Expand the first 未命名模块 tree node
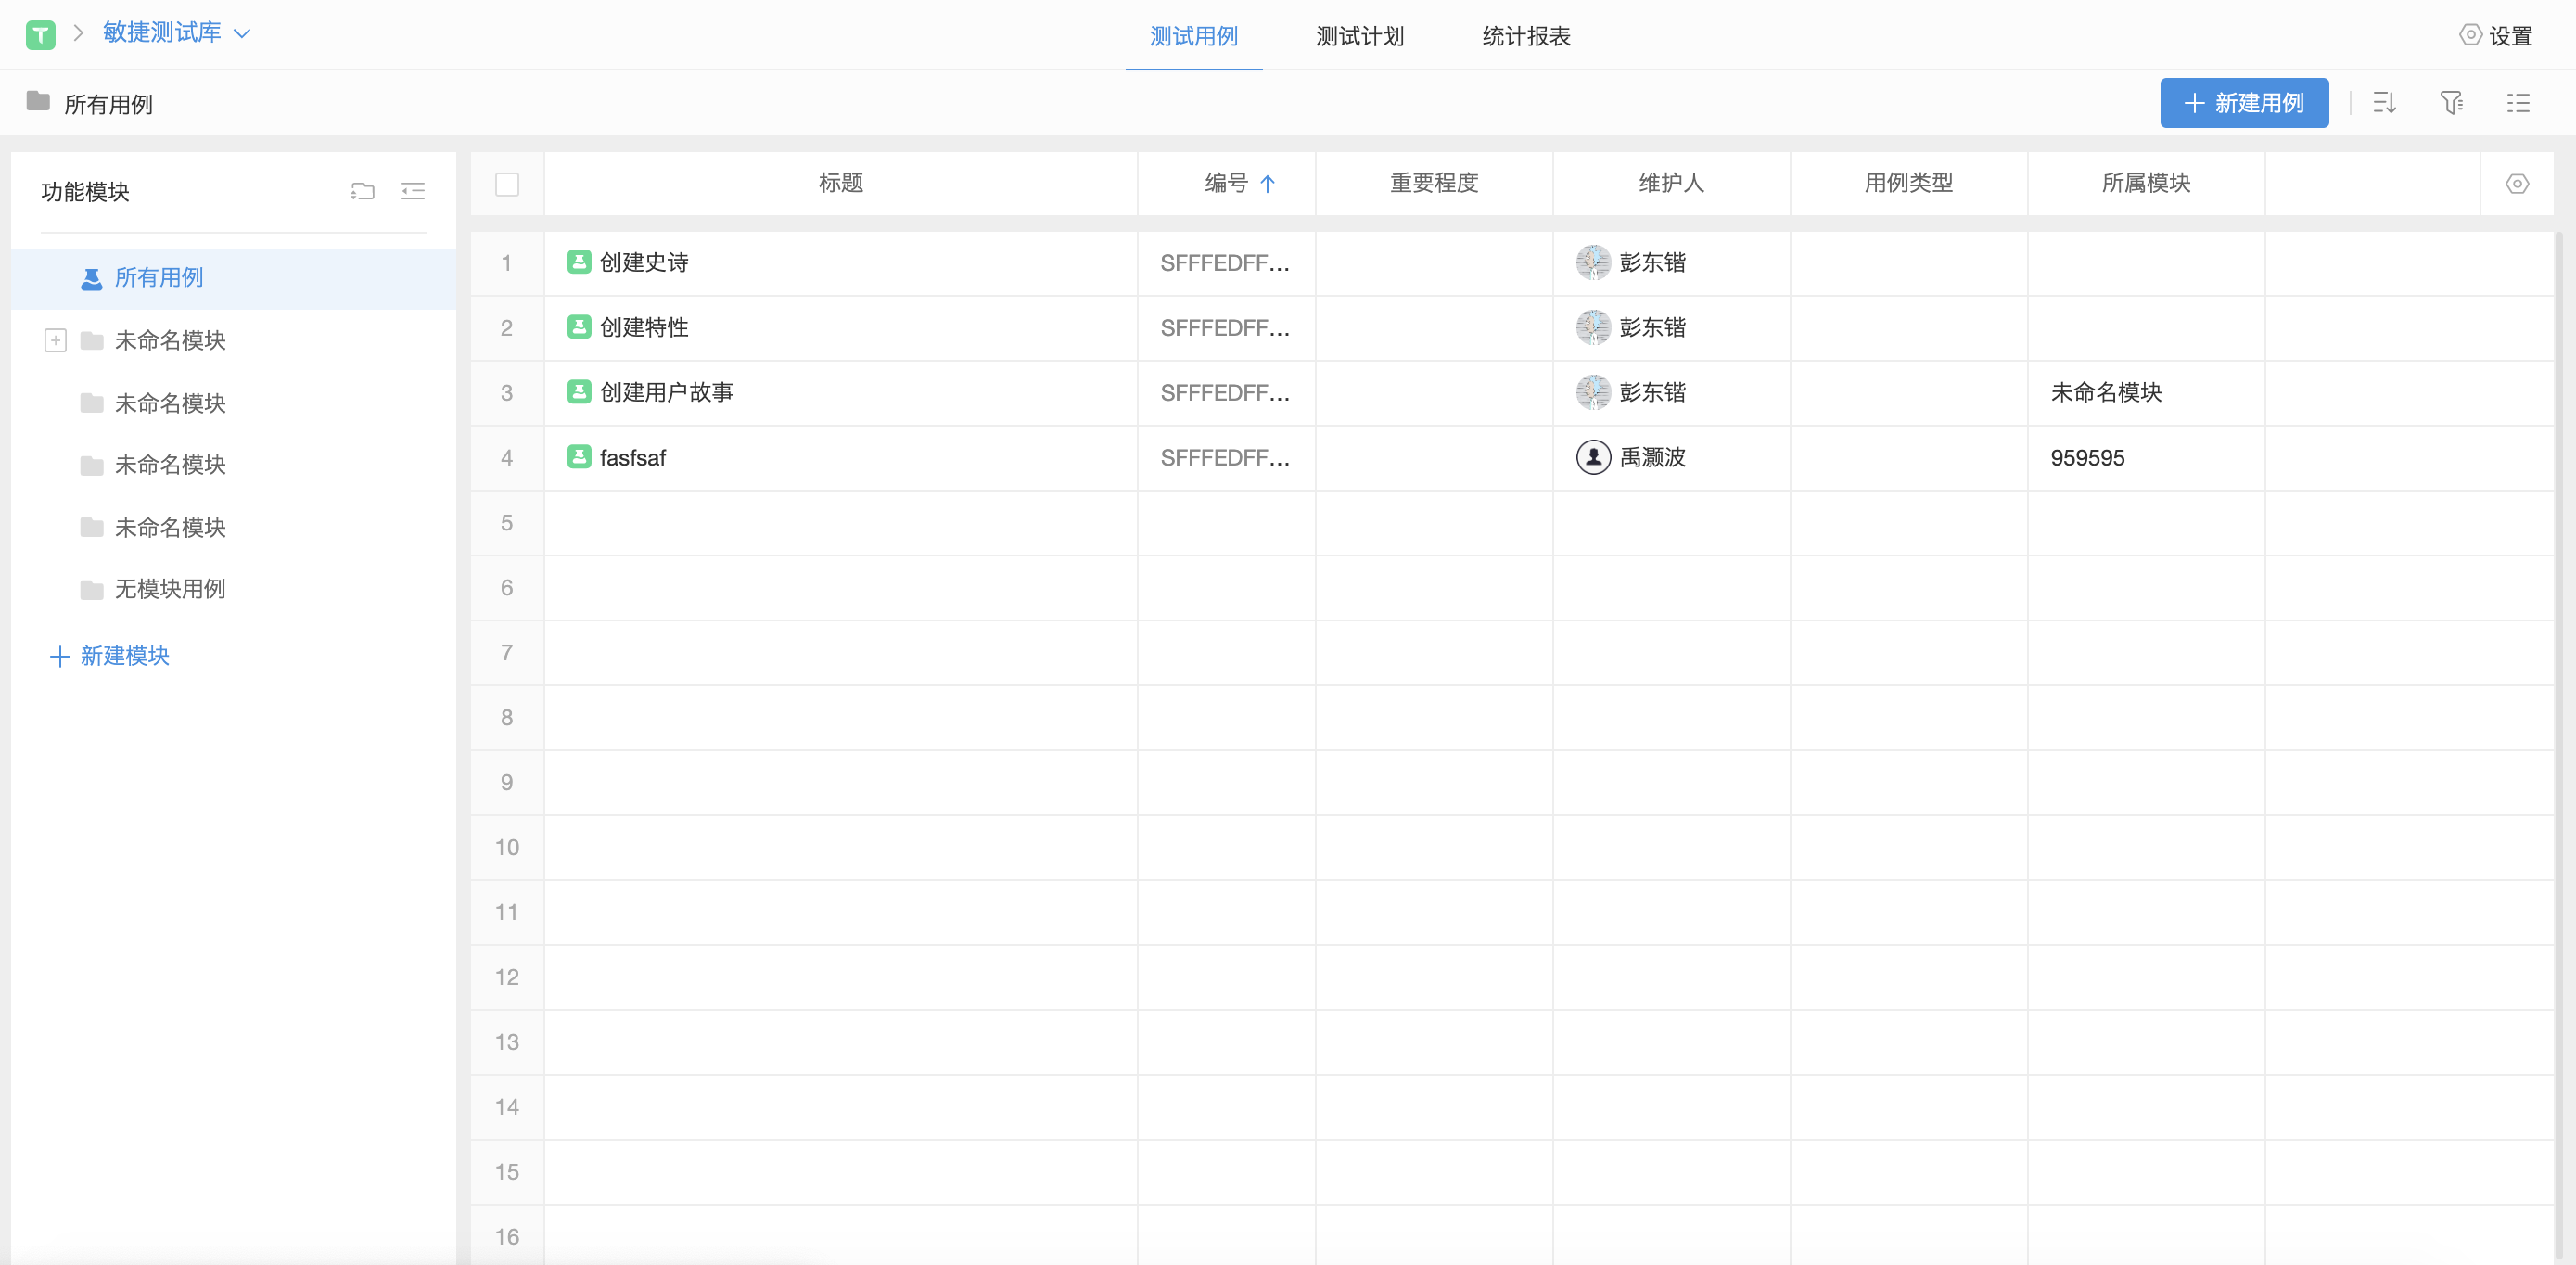2576x1265 pixels. click(x=55, y=340)
